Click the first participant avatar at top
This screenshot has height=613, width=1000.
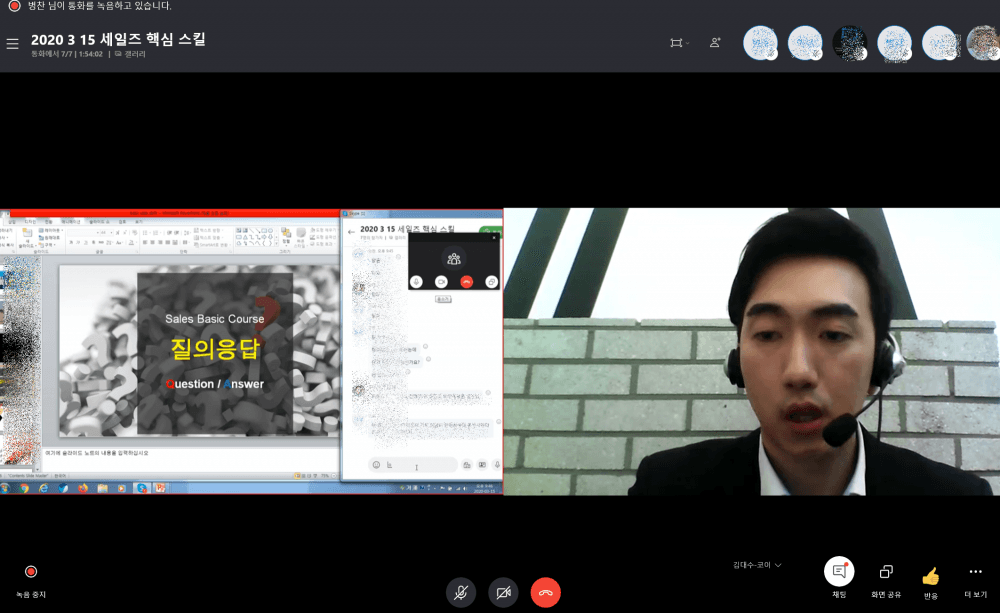point(760,43)
